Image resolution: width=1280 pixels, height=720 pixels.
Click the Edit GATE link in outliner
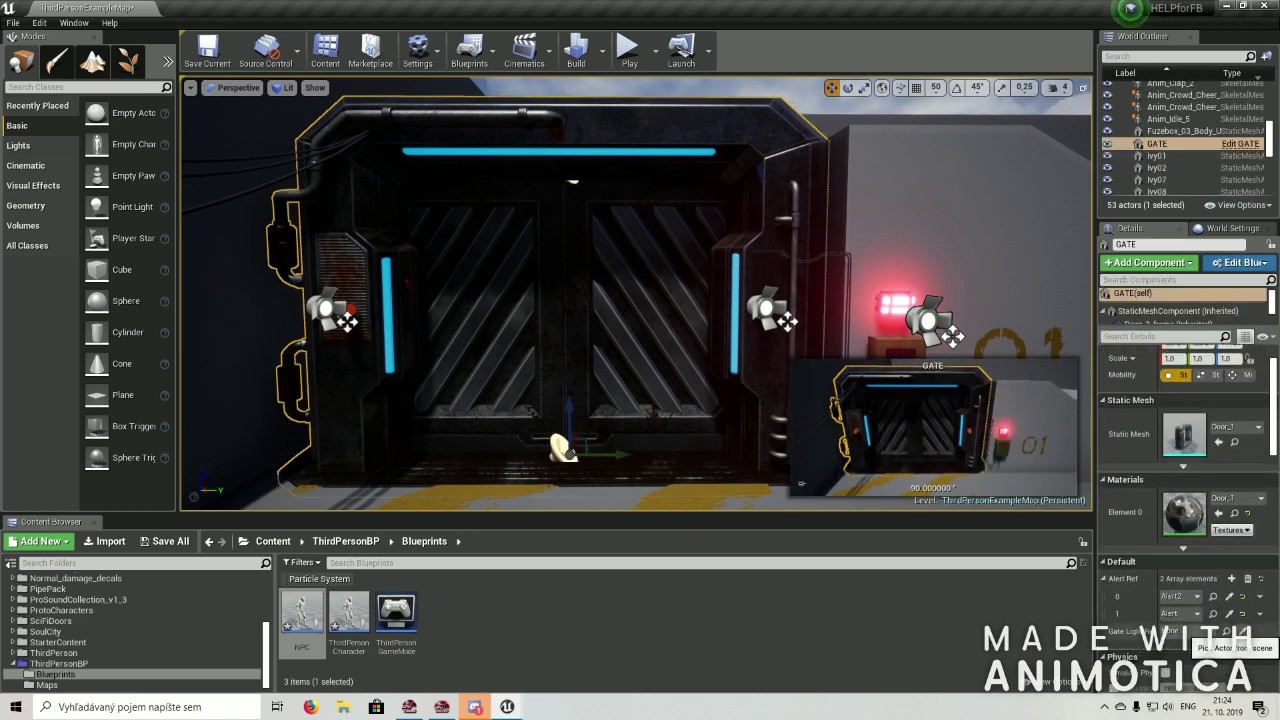[x=1240, y=144]
